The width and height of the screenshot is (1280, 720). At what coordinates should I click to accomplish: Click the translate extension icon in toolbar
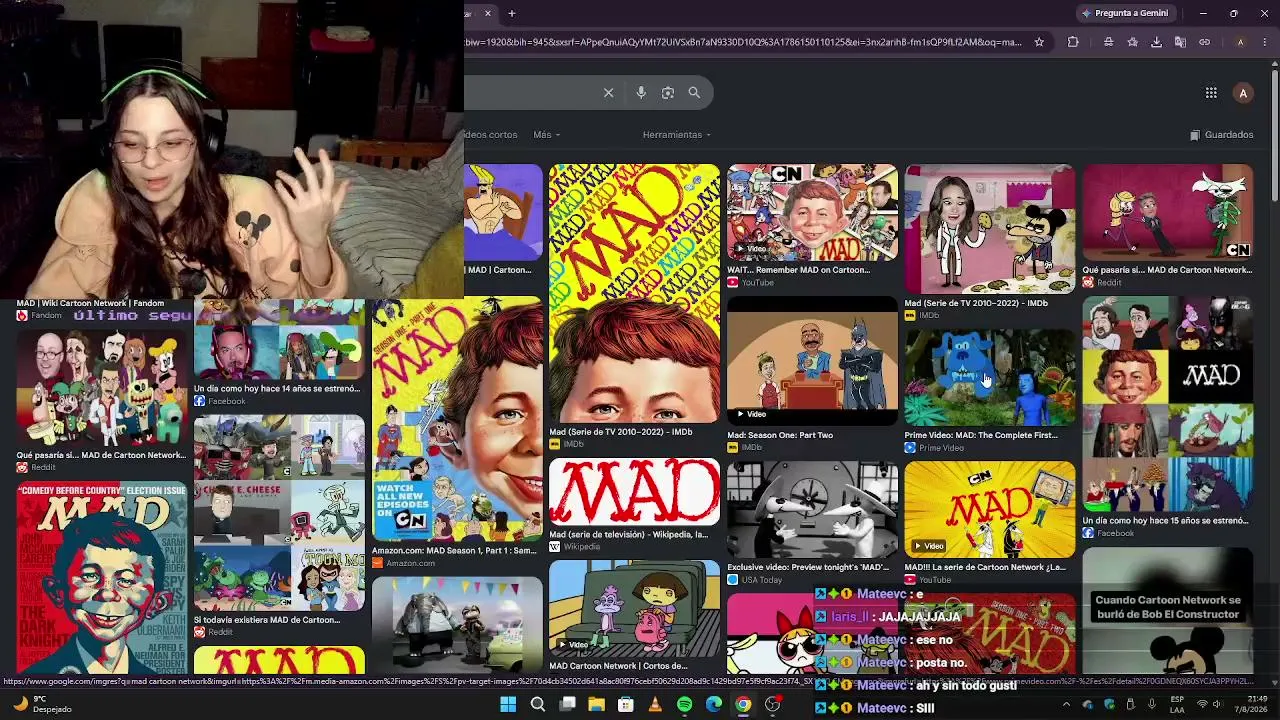(x=1180, y=42)
